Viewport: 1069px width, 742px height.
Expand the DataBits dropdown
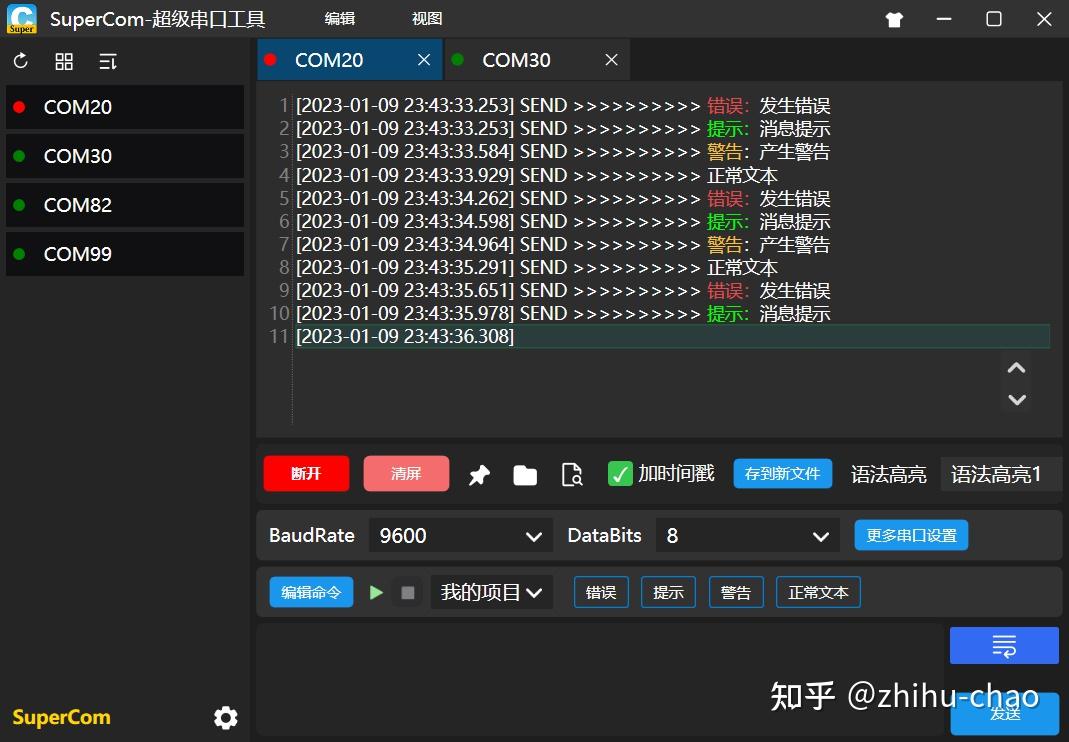(747, 535)
